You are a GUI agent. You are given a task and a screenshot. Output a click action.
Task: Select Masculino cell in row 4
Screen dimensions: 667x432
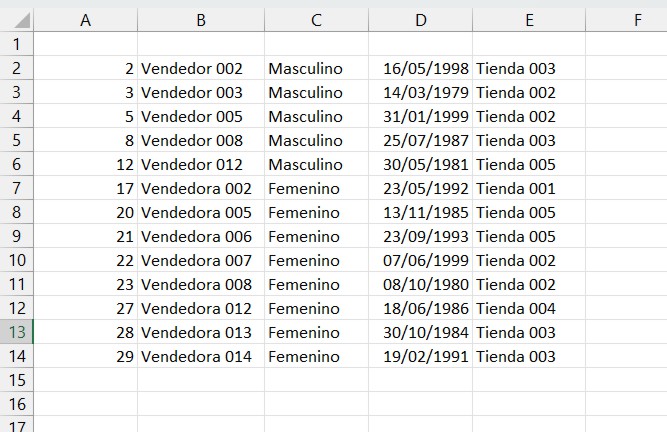(316, 116)
